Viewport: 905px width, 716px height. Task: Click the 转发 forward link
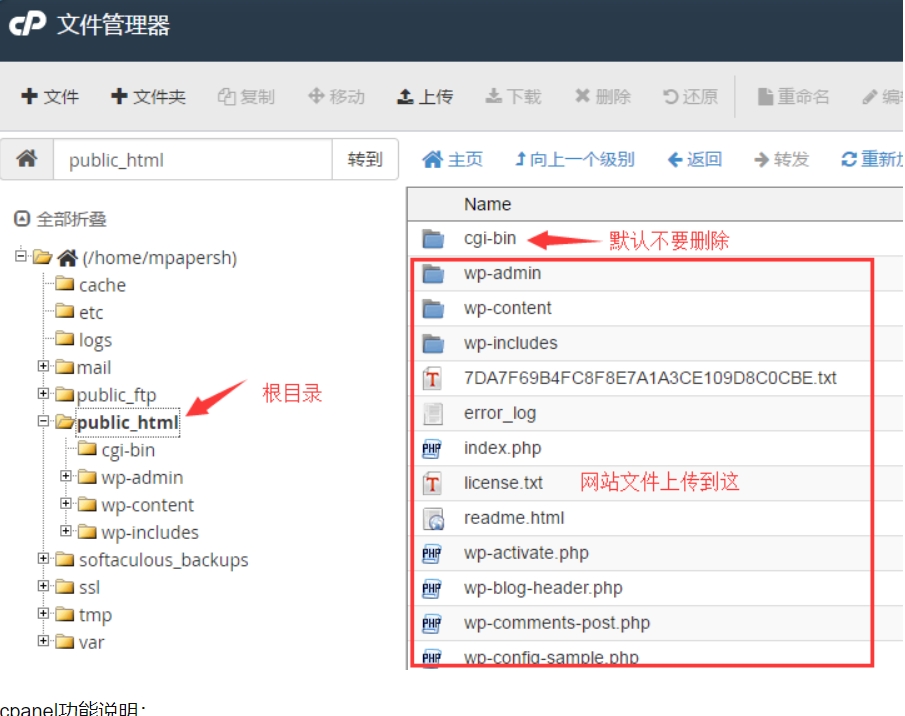click(x=781, y=159)
